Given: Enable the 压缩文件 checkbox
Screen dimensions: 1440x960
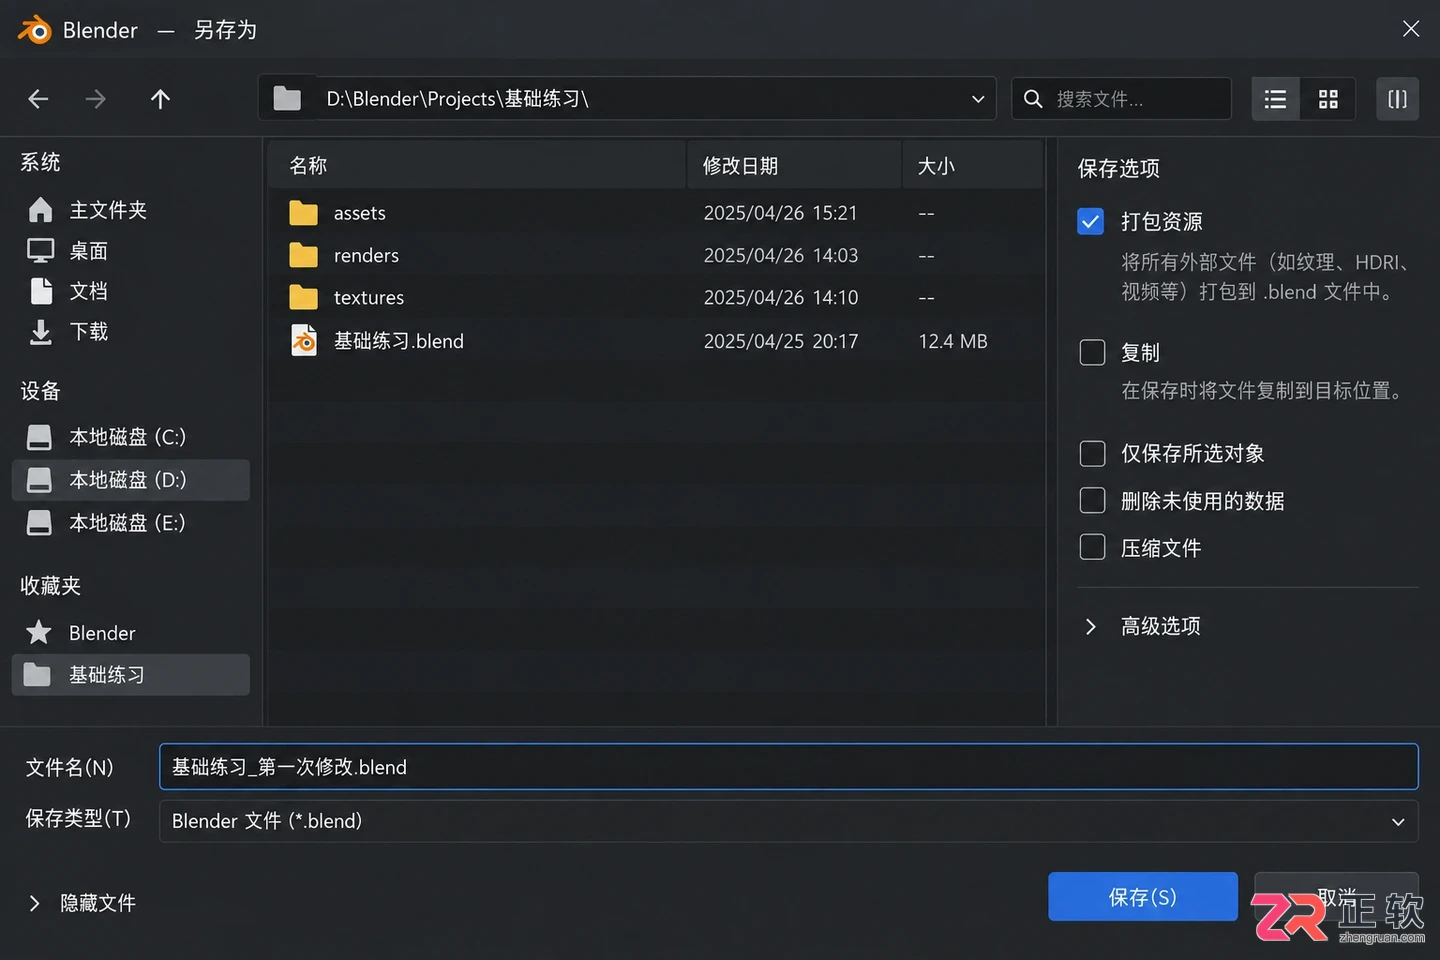Looking at the screenshot, I should click(1092, 547).
